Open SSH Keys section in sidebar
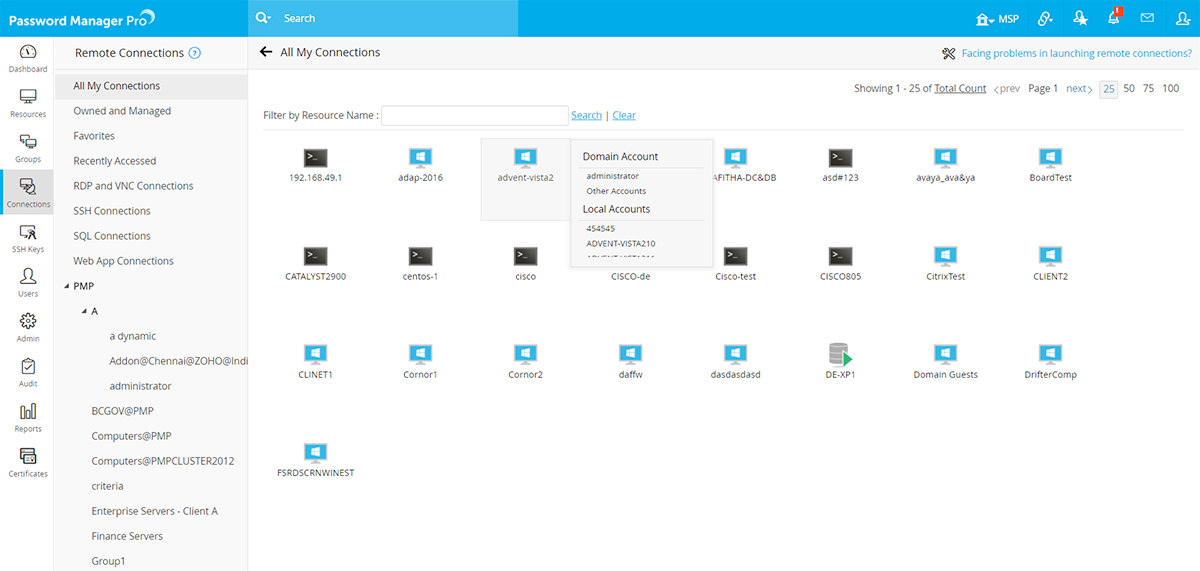1200x571 pixels. tap(27, 239)
